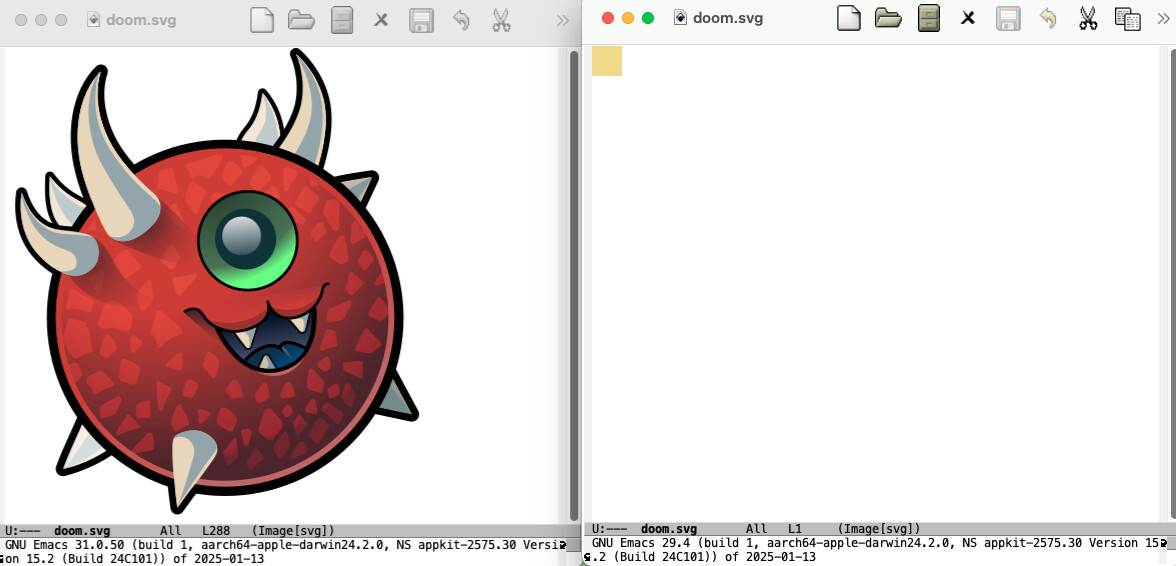
Task: Open folder icon in right Emacs 29.4 window
Action: 888,18
